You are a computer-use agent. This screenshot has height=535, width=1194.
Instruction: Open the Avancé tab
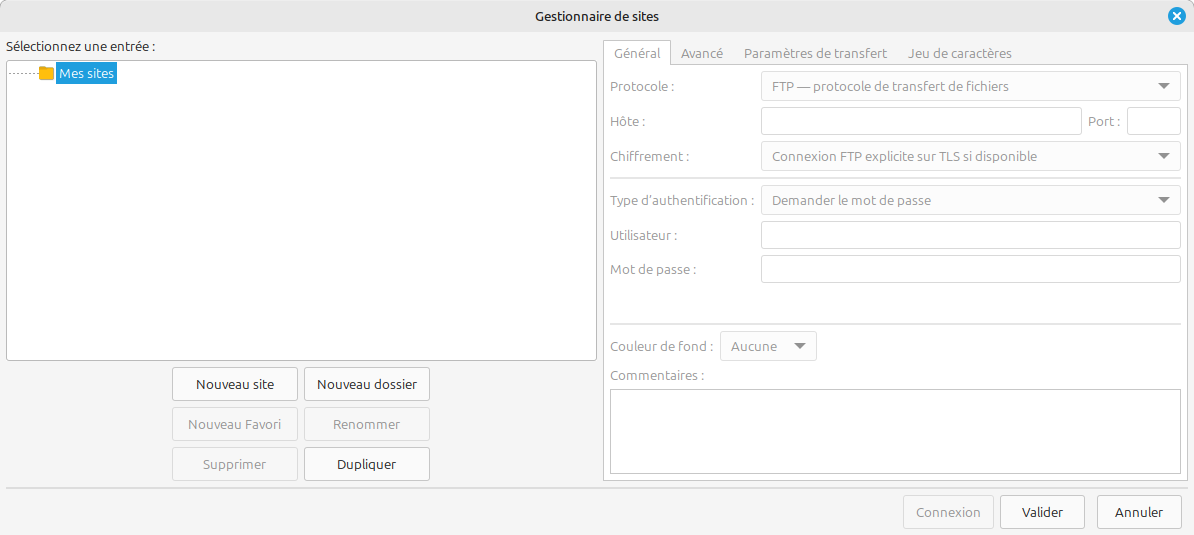tap(702, 54)
